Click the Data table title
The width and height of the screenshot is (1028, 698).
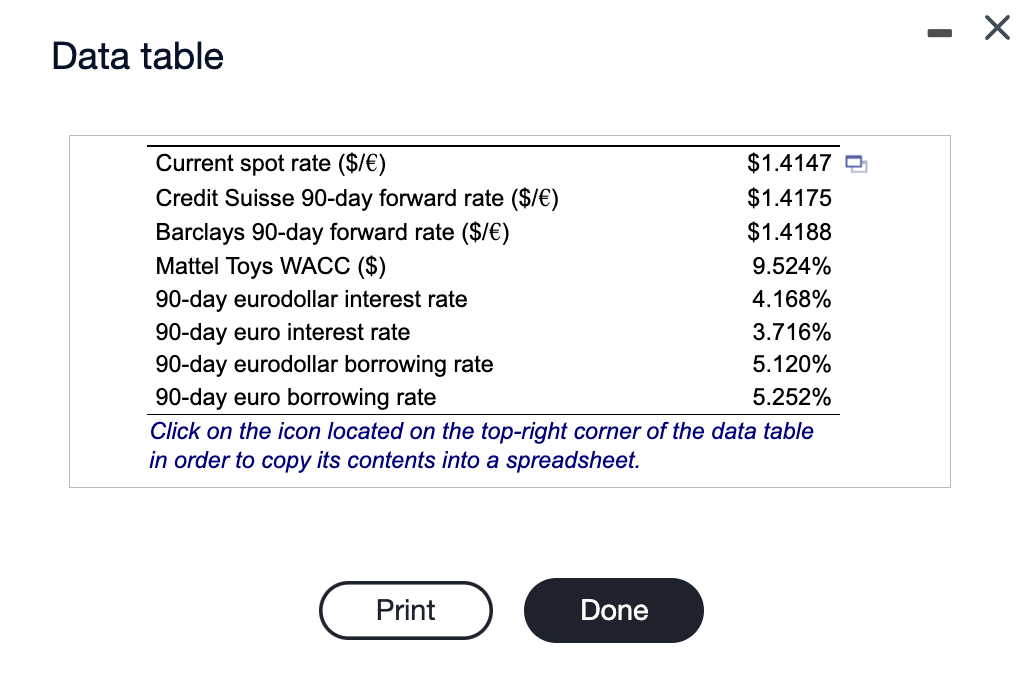136,57
